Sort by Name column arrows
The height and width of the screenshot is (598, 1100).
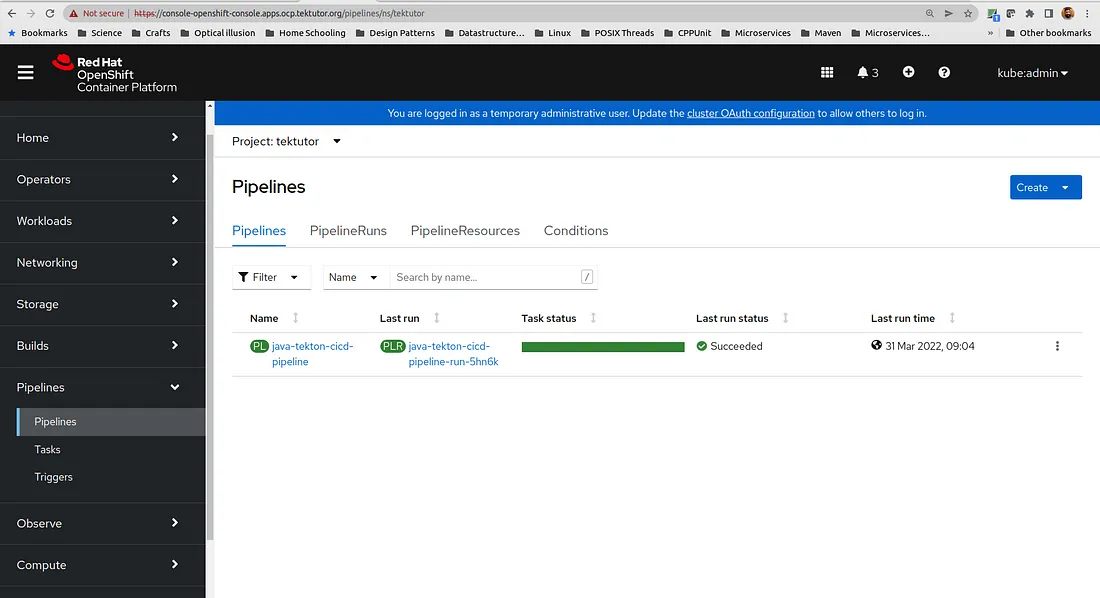[295, 318]
